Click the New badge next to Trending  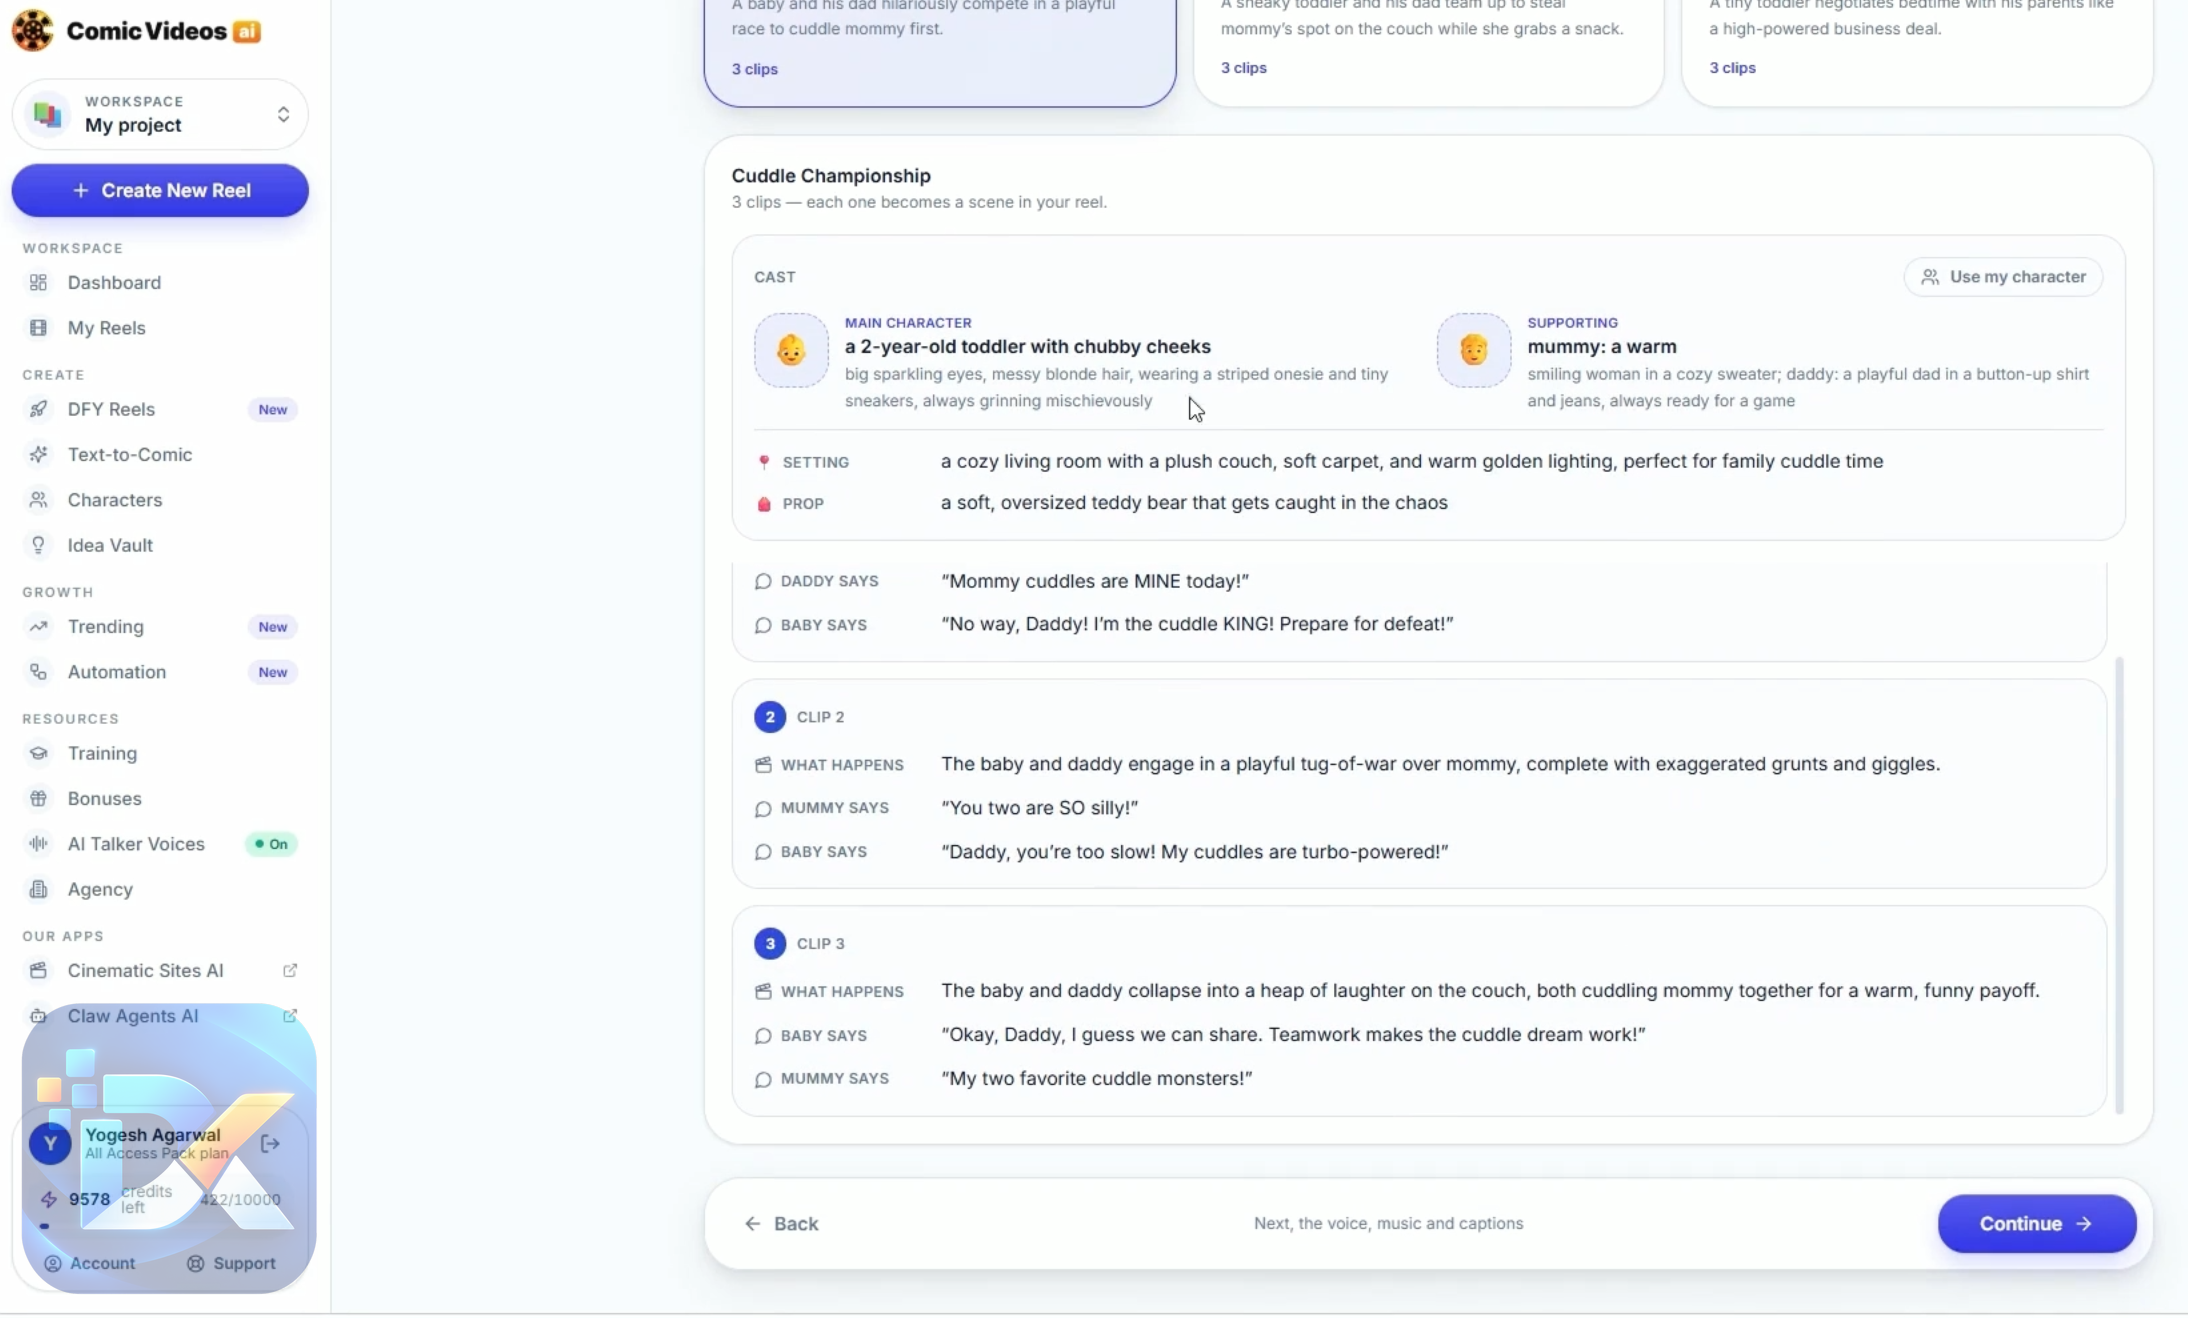pyautogui.click(x=272, y=627)
